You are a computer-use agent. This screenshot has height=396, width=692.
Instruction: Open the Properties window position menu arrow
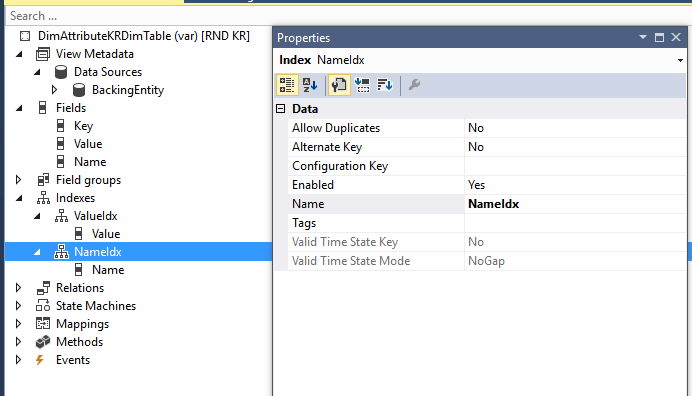click(643, 38)
